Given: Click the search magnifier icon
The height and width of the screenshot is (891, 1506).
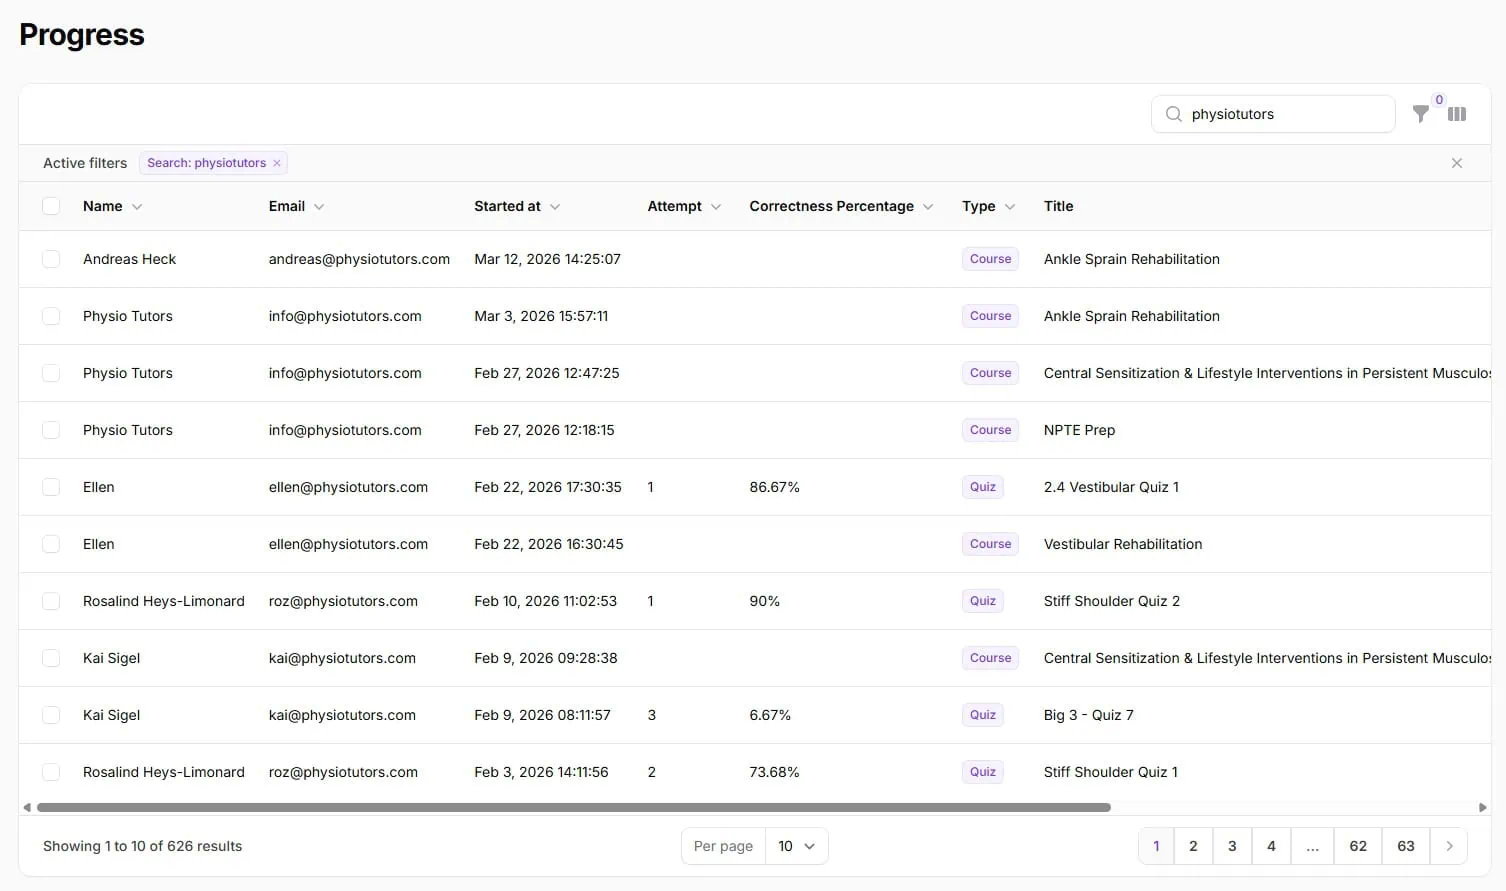Looking at the screenshot, I should (1174, 114).
